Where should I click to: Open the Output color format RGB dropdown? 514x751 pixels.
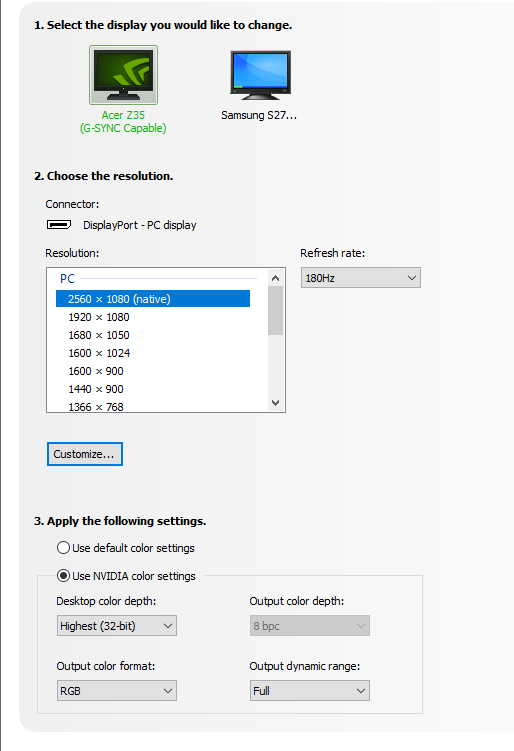(117, 691)
